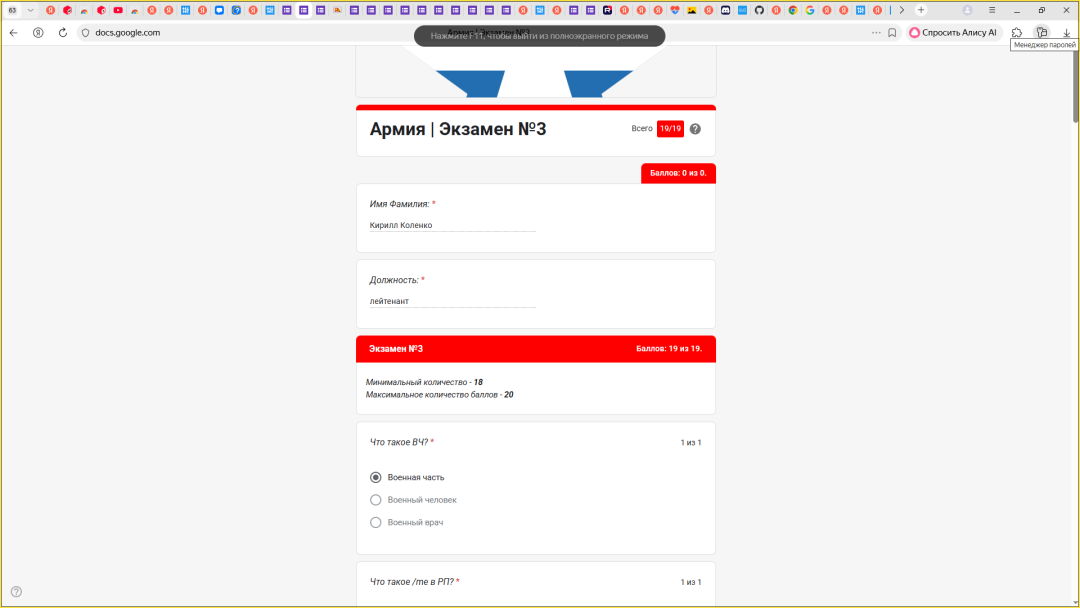Viewport: 1080px width, 608px height.
Task: Select the "Военная часть" radio option
Action: (x=376, y=477)
